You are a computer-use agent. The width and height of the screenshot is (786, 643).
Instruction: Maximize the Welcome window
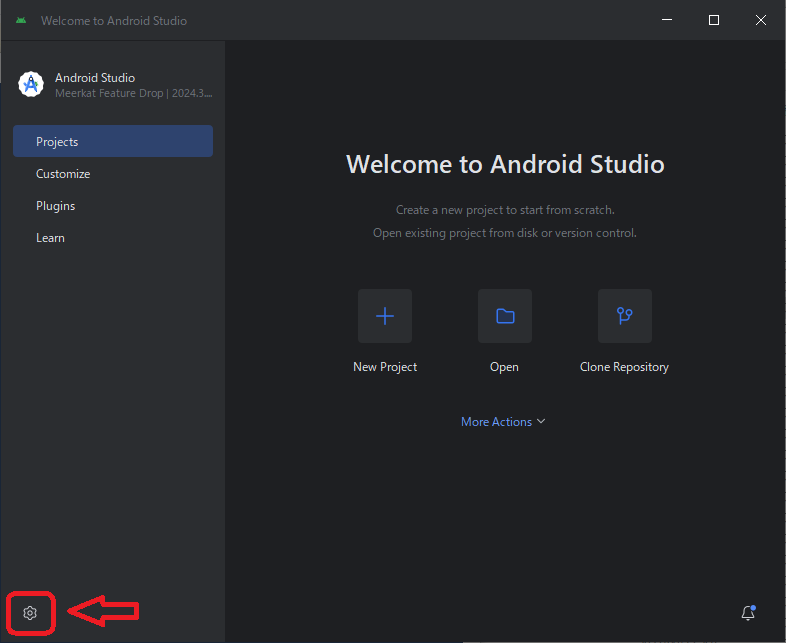[x=714, y=20]
